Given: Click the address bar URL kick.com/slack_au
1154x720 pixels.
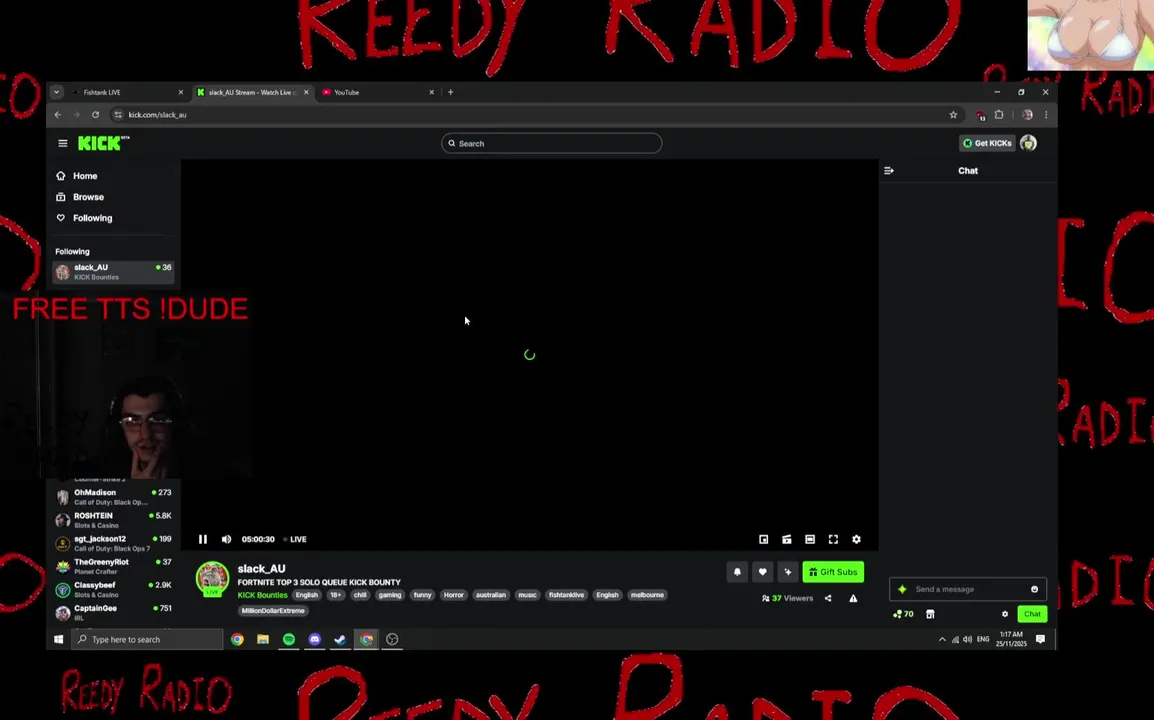Looking at the screenshot, I should 157,115.
